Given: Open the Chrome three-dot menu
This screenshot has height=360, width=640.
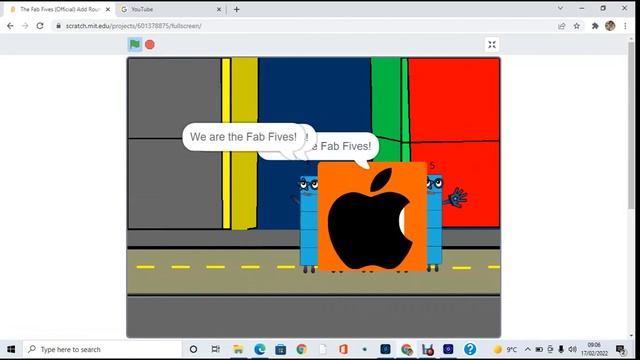Looking at the screenshot, I should [x=625, y=26].
